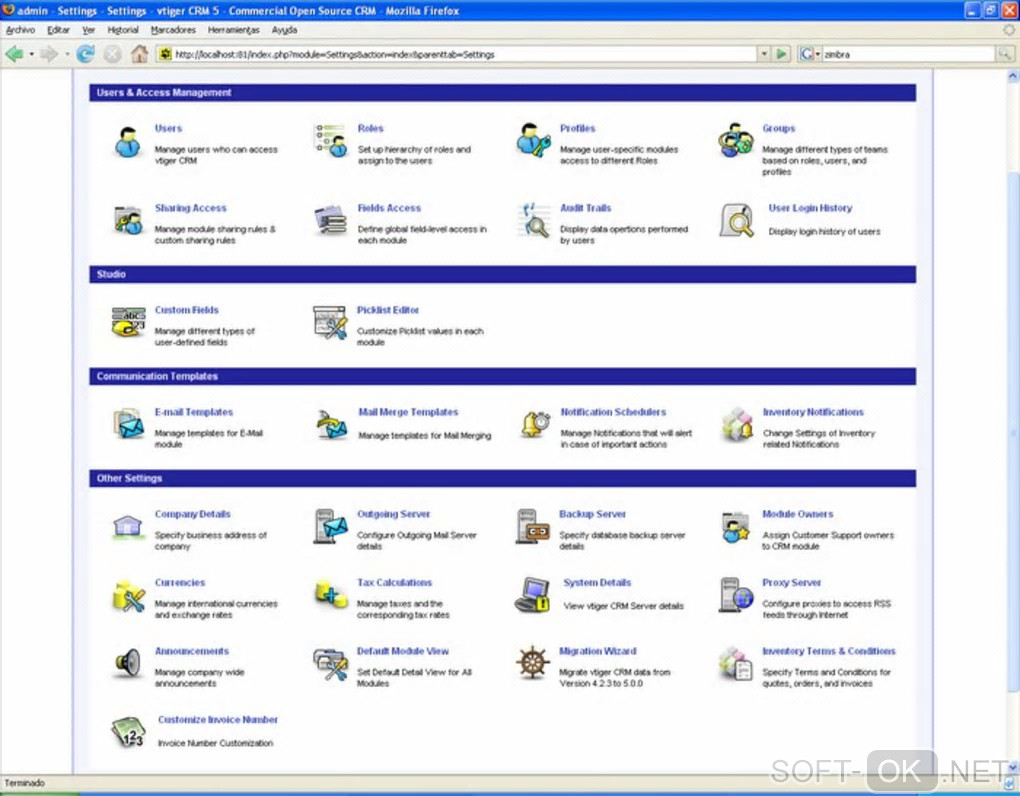Click the Tax Calculations icon
This screenshot has width=1020, height=796.
(x=331, y=594)
